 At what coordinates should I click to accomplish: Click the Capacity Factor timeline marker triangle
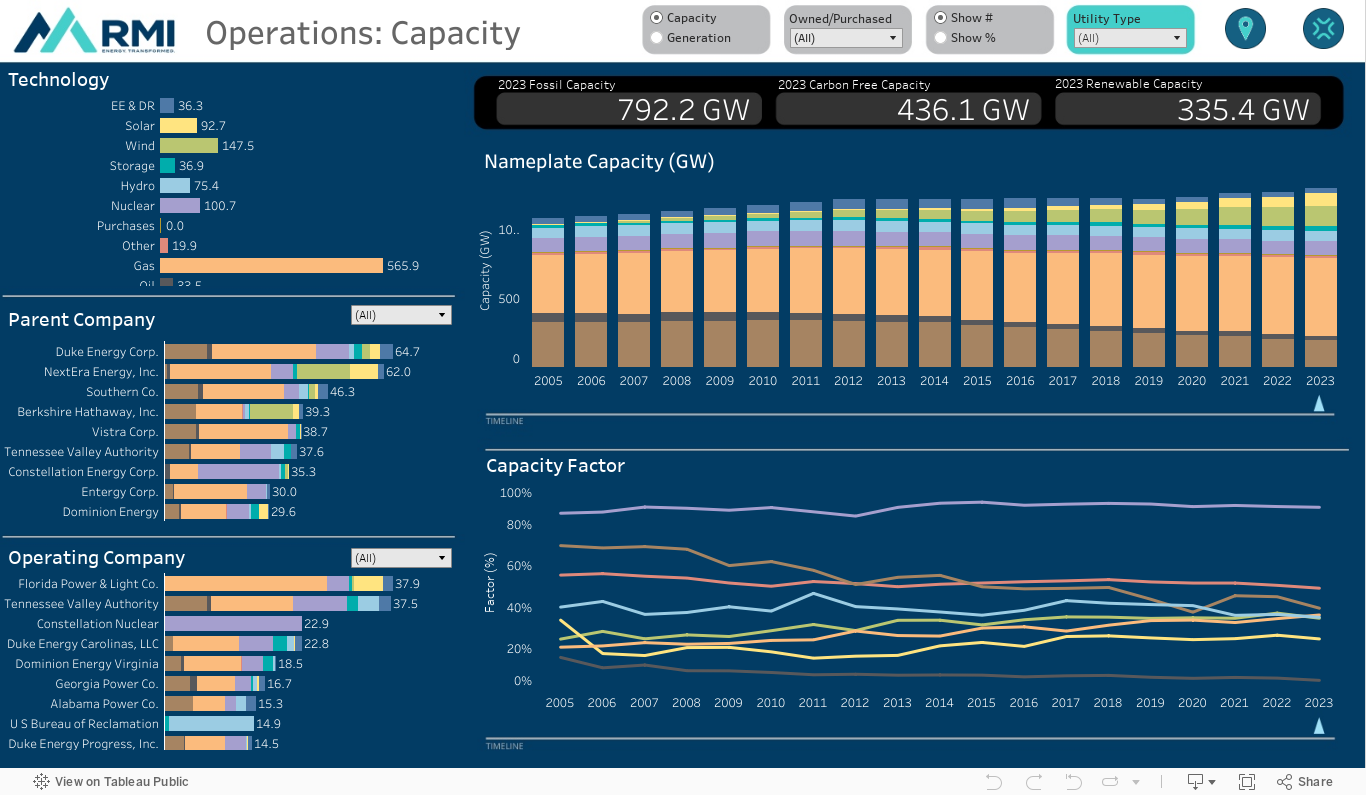(1319, 725)
